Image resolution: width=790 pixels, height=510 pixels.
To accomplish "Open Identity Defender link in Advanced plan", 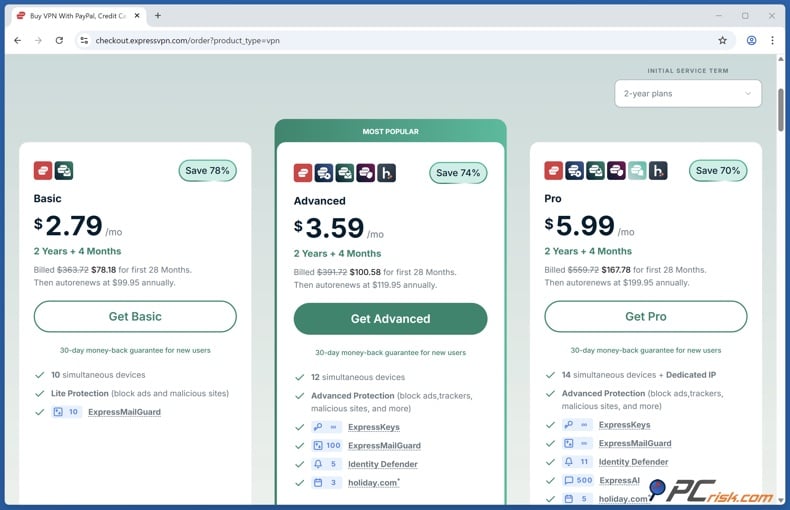I will click(383, 464).
